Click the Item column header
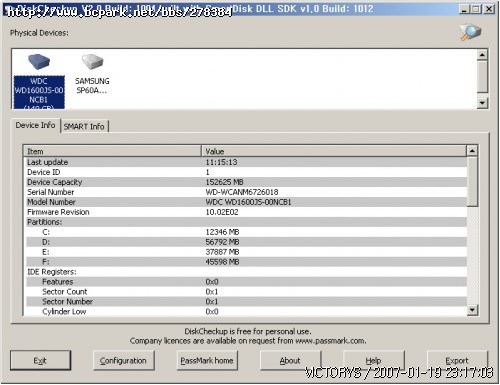Screen dimensions: 500x385 [x=112, y=151]
